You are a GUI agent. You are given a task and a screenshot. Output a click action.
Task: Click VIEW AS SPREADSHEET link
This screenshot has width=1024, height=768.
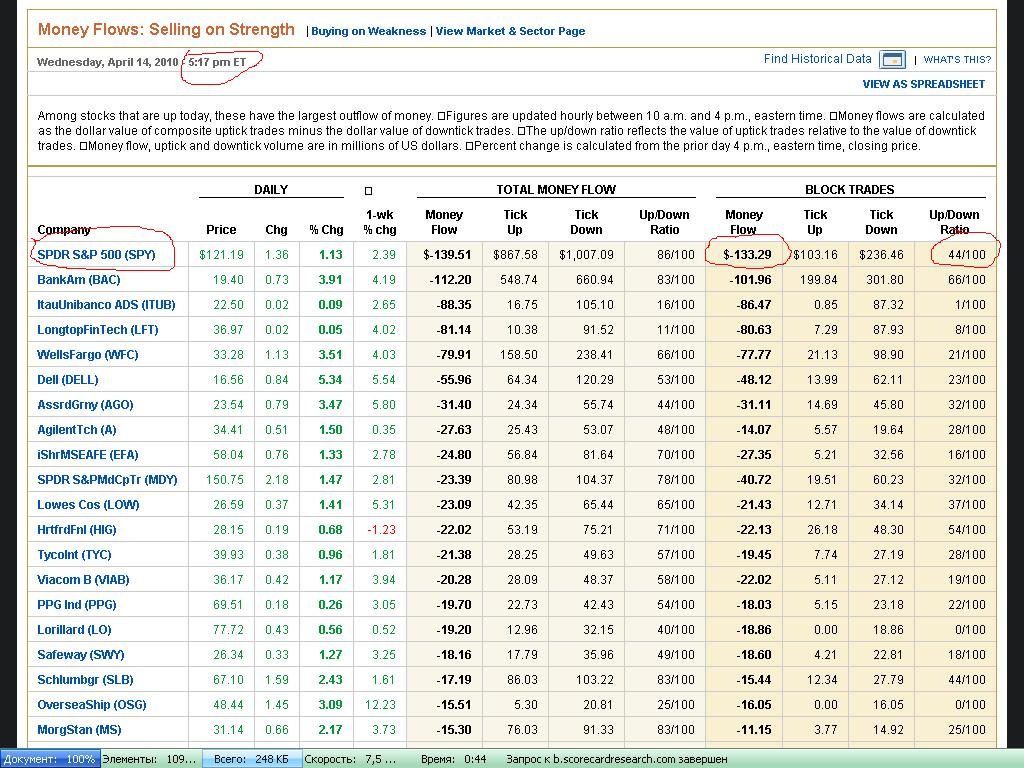pyautogui.click(x=923, y=84)
